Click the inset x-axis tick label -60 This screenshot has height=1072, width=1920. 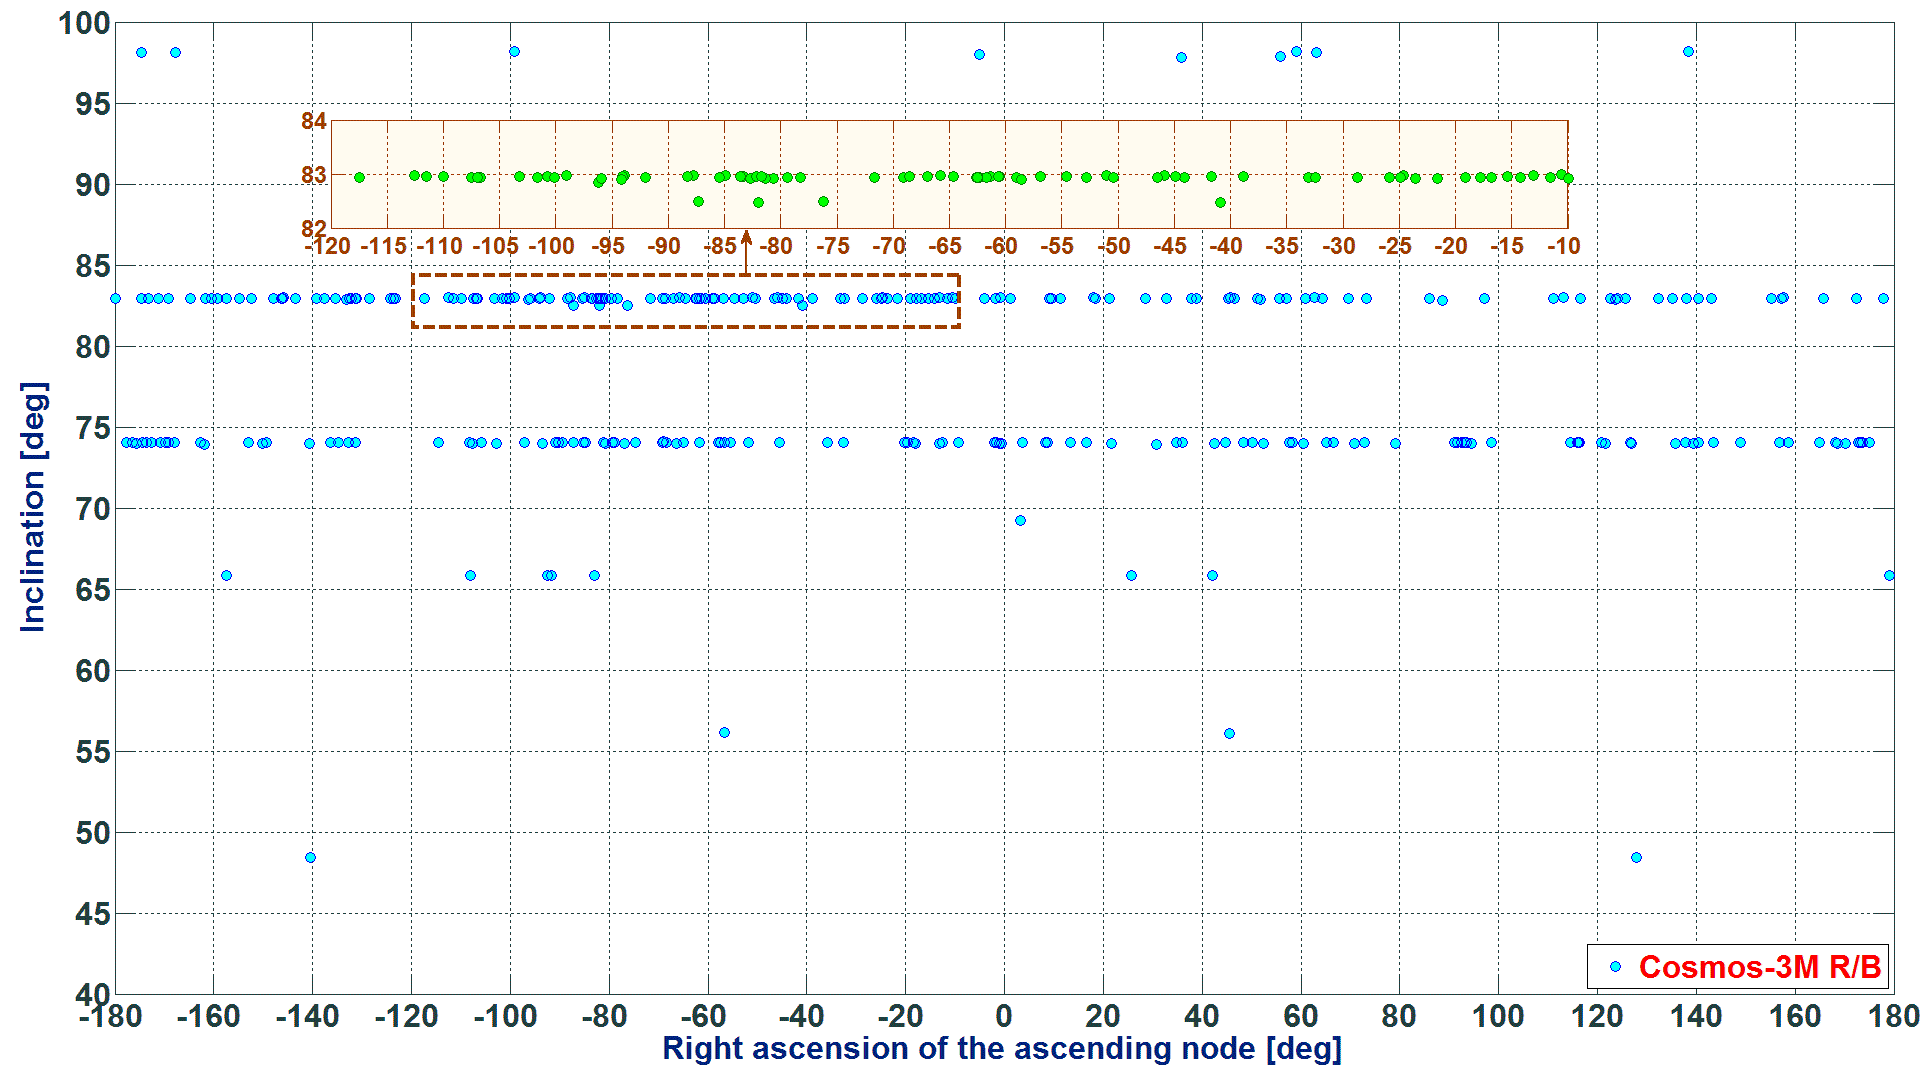[1001, 246]
